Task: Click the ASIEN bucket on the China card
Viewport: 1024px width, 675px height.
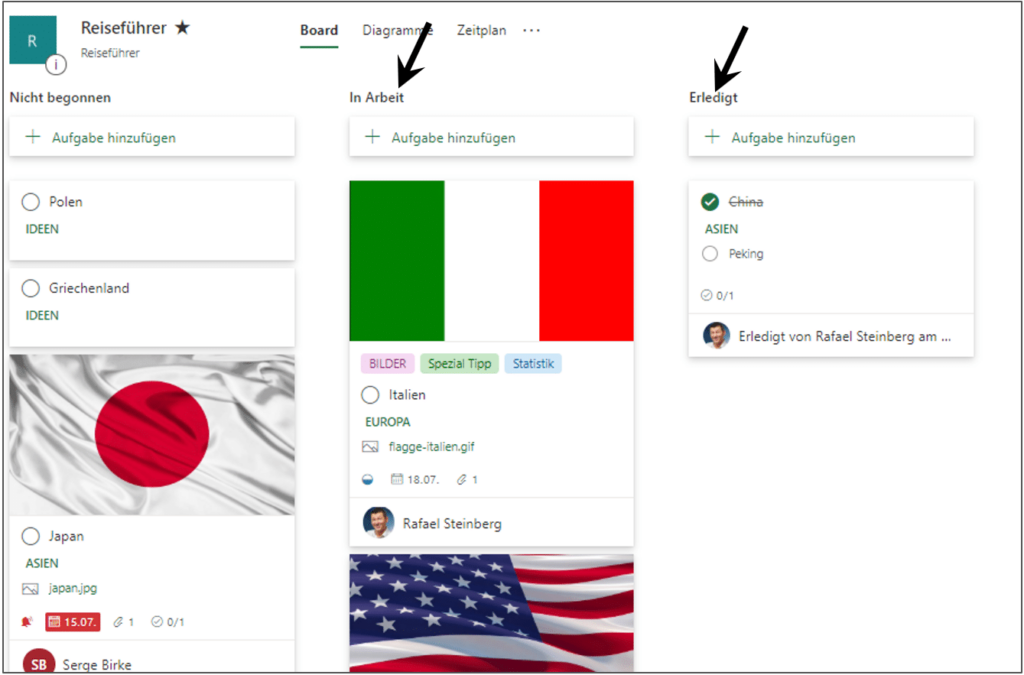Action: [x=722, y=229]
